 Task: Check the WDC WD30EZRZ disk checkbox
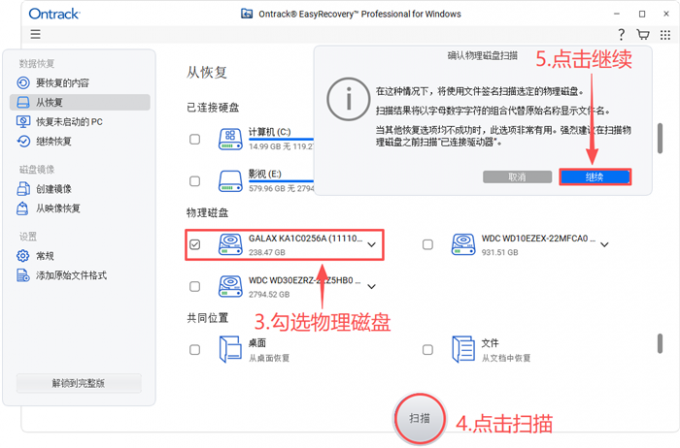195,287
